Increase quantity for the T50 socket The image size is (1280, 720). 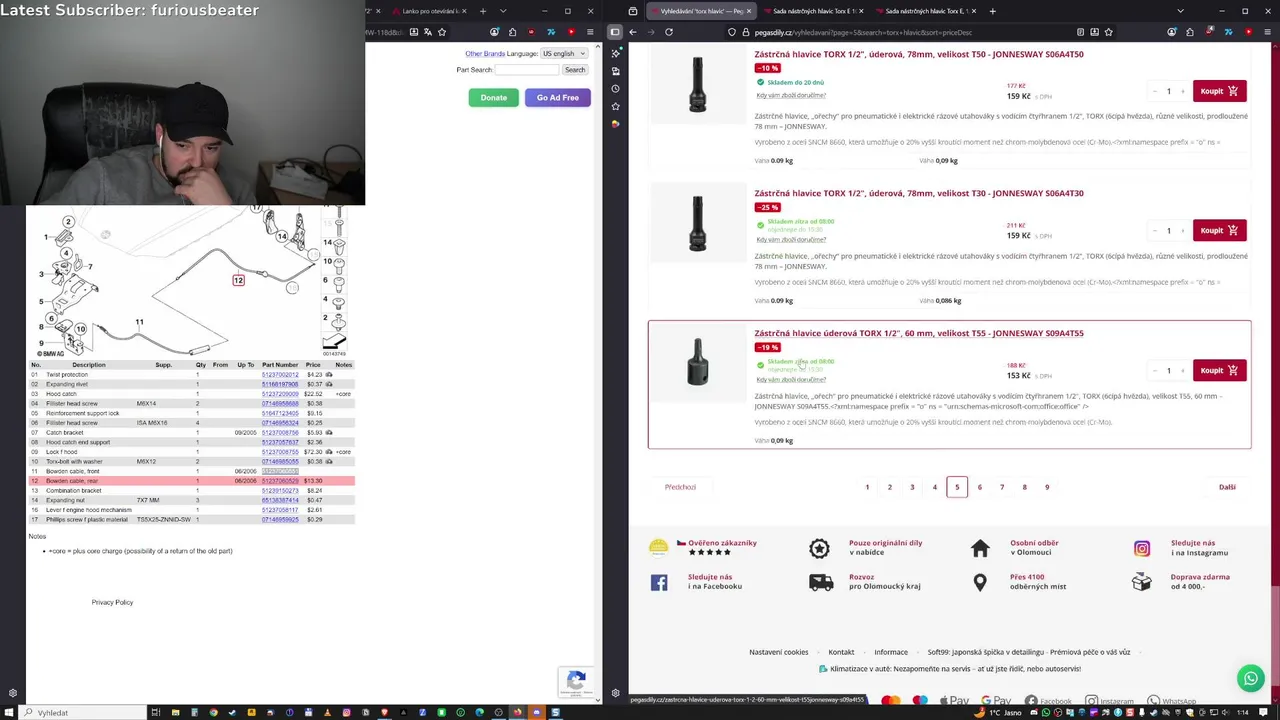(1182, 91)
